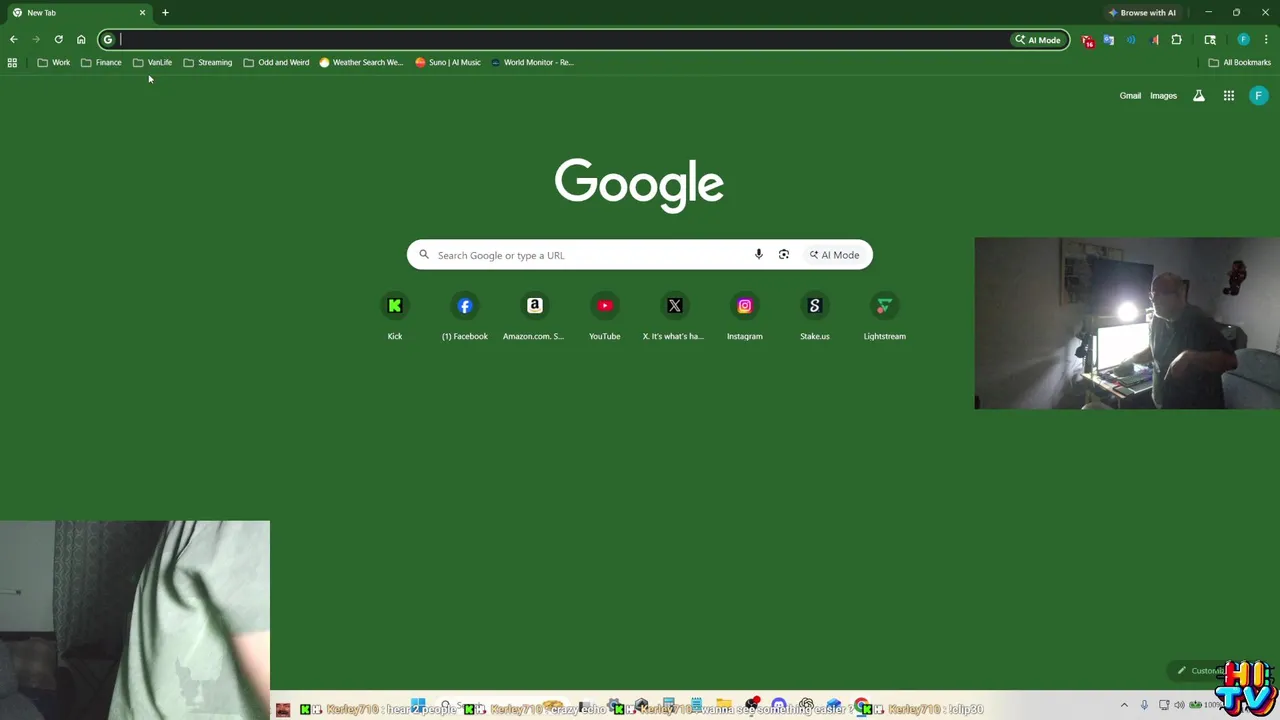Click AI Mode chip in address bar
The height and width of the screenshot is (720, 1280).
(1038, 40)
